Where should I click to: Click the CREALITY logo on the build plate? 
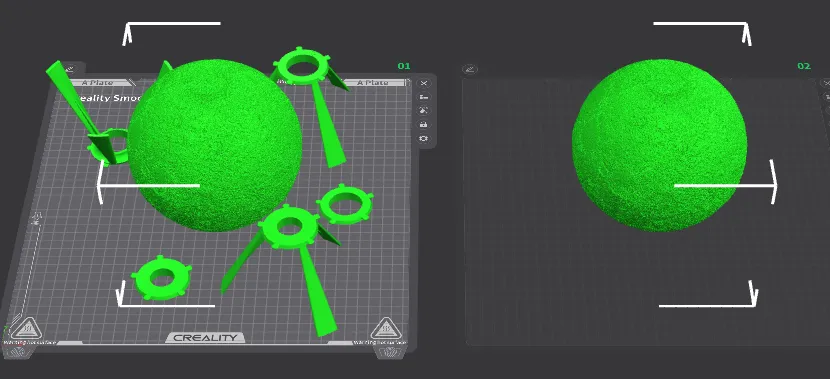[x=205, y=338]
